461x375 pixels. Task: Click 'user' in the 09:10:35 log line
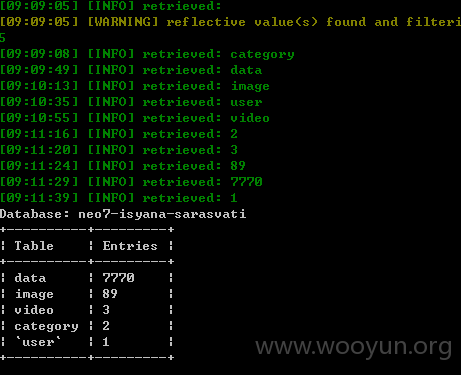pyautogui.click(x=246, y=102)
